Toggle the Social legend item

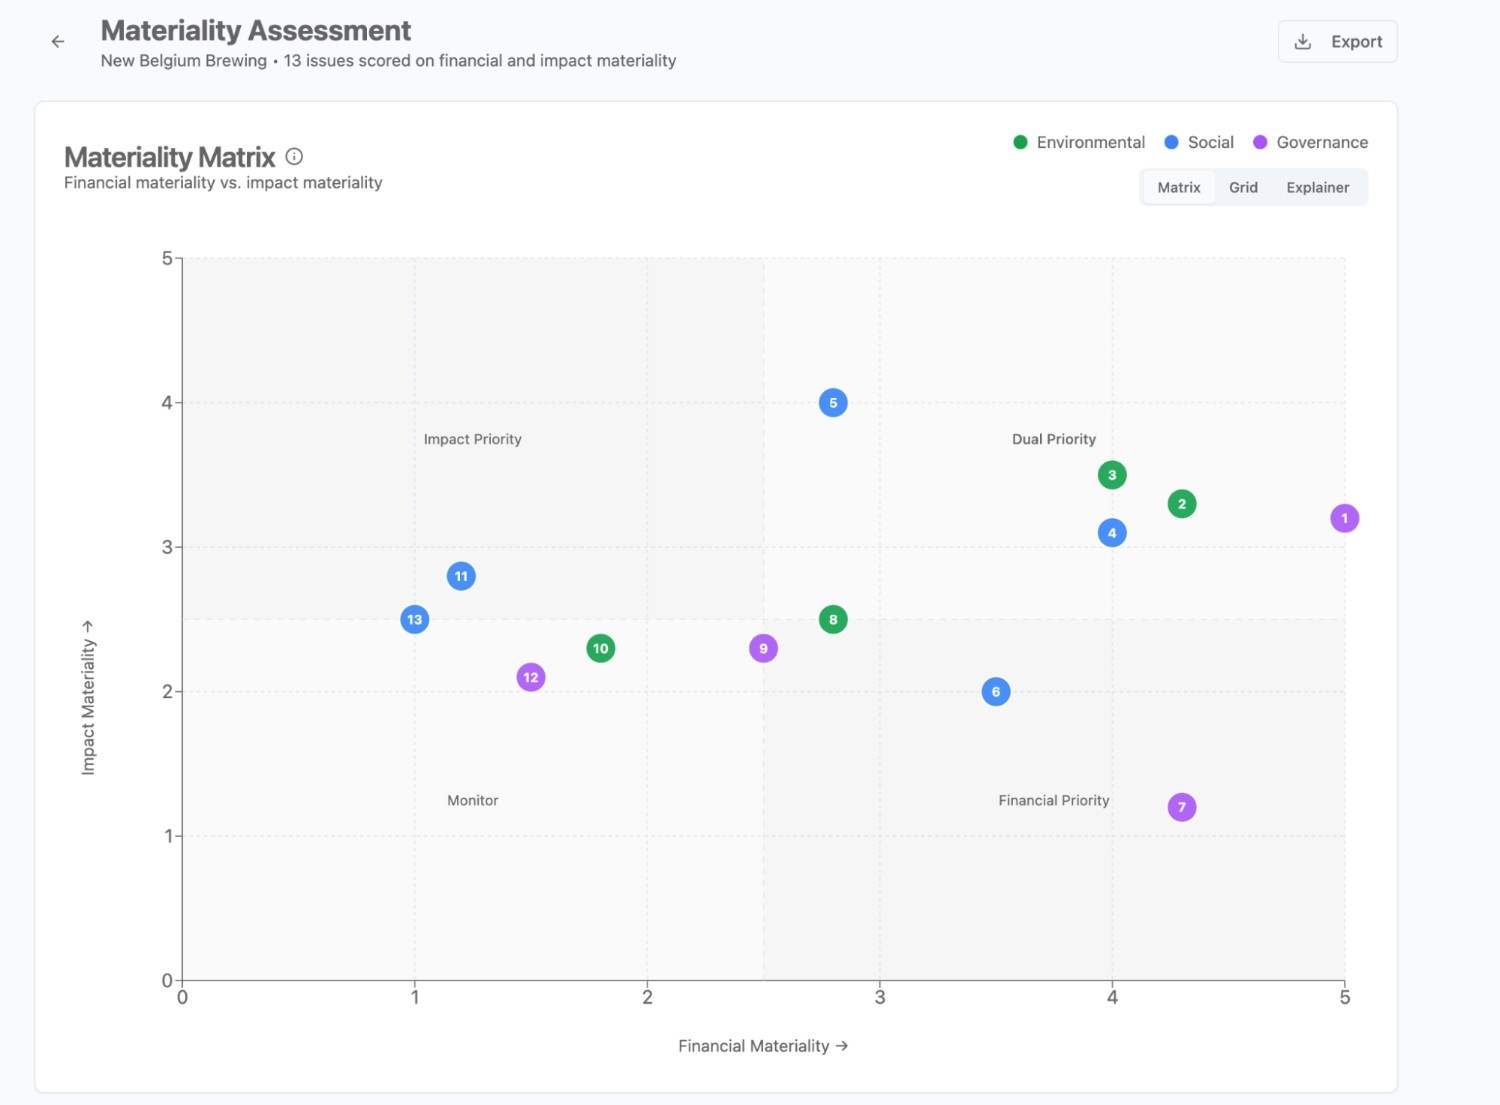coord(1199,142)
